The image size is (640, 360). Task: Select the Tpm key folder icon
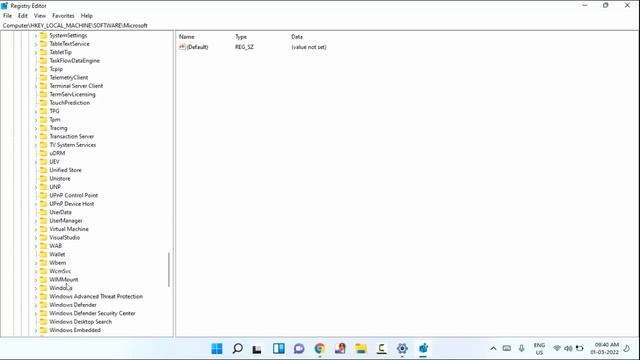click(x=43, y=120)
